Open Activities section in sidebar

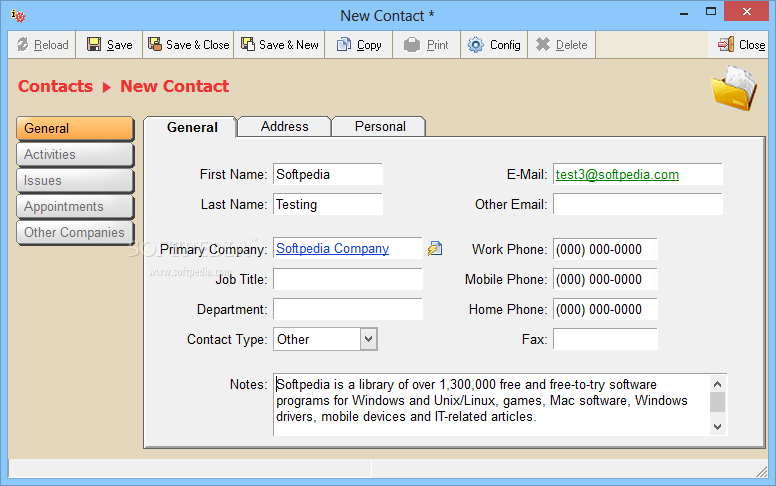(x=75, y=154)
